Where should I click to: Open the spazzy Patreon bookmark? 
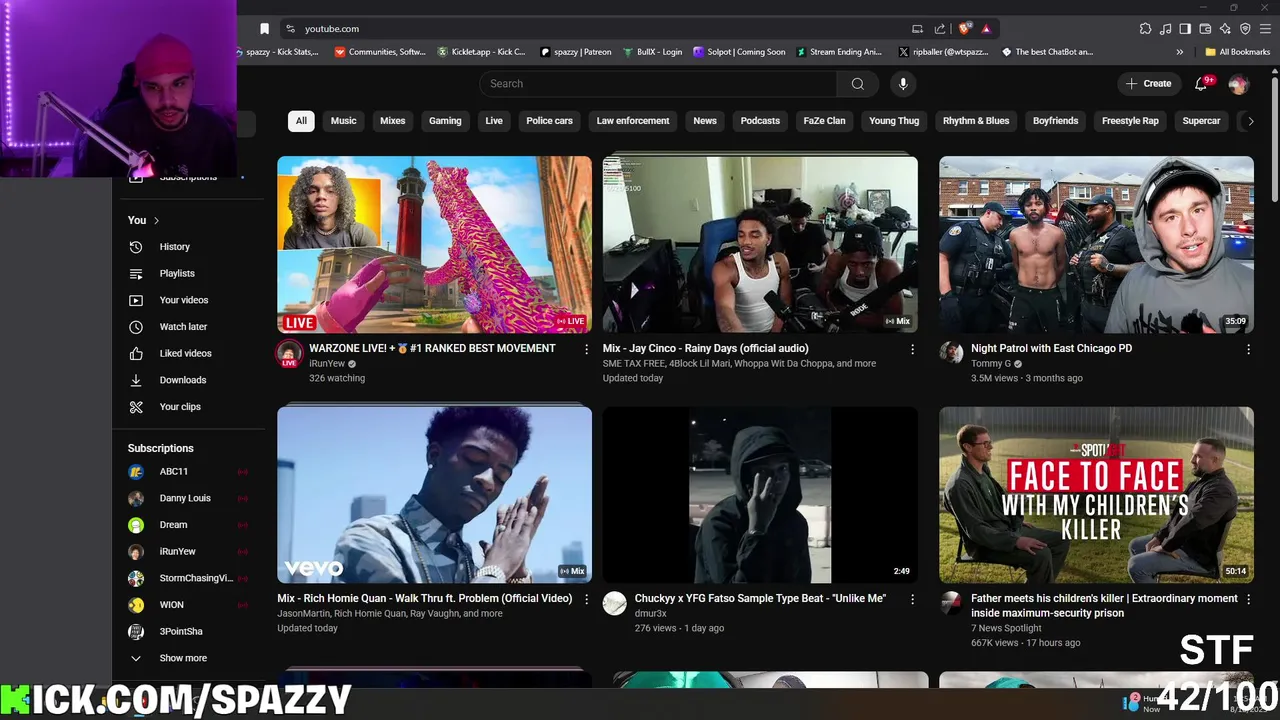[x=575, y=52]
